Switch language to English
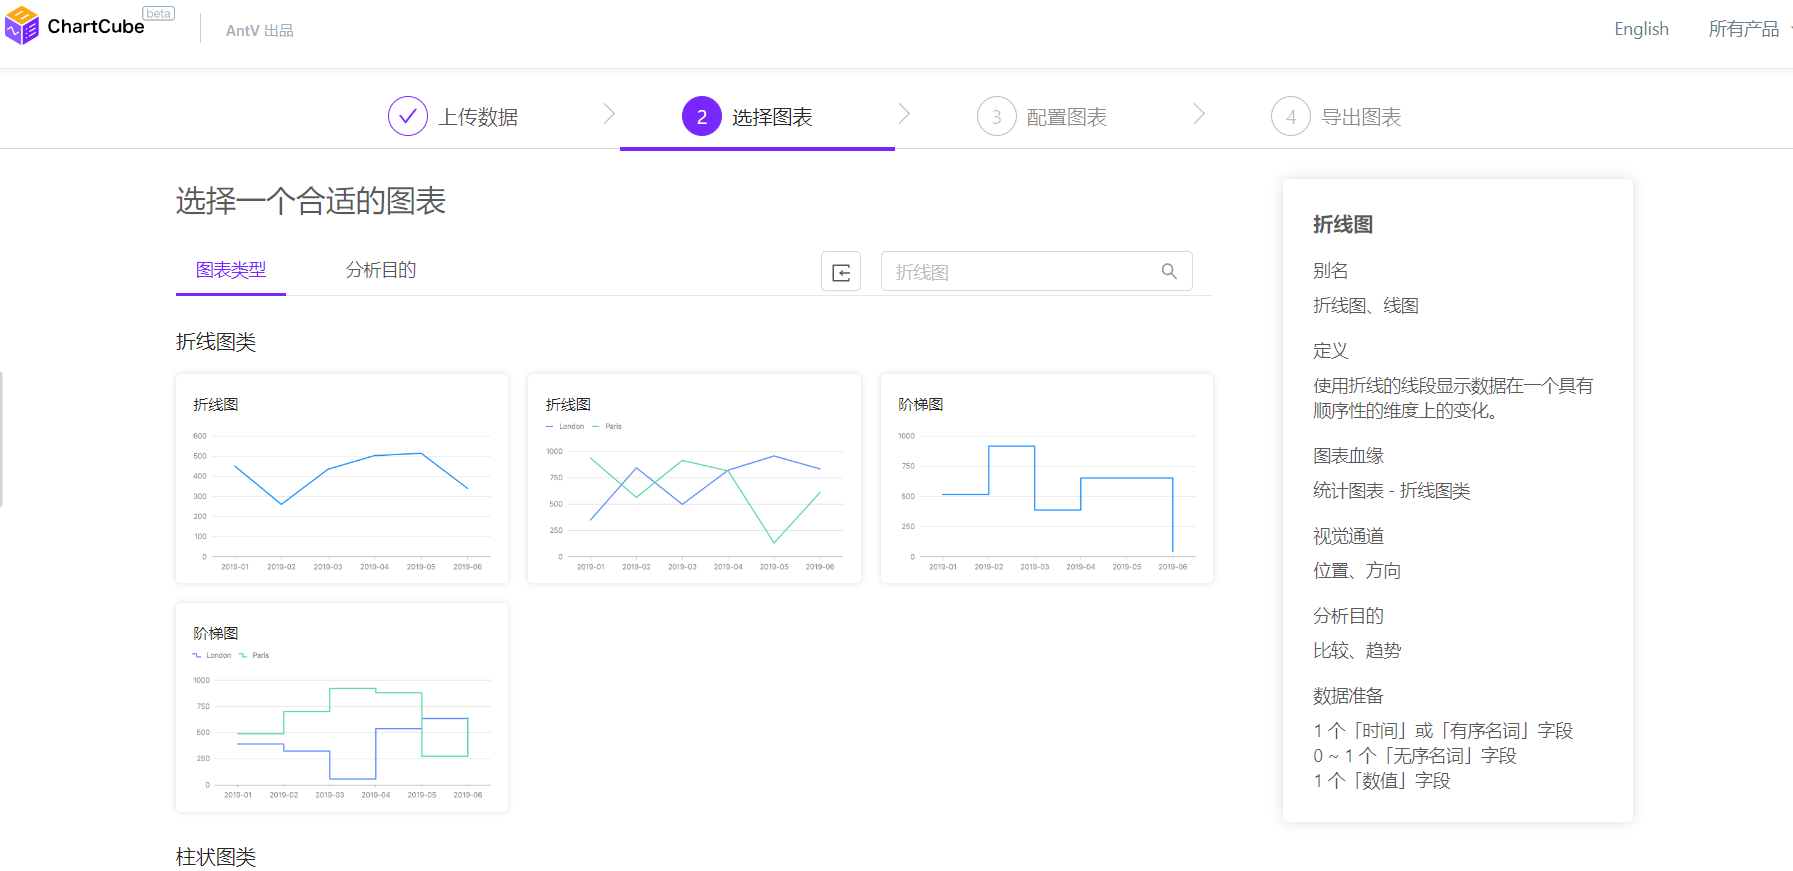 point(1641,29)
